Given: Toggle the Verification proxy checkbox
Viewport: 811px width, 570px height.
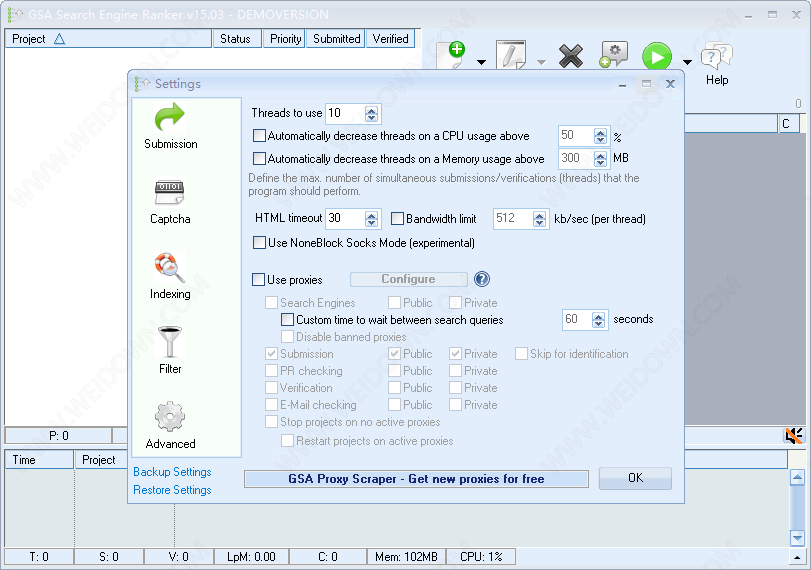Looking at the screenshot, I should click(271, 387).
